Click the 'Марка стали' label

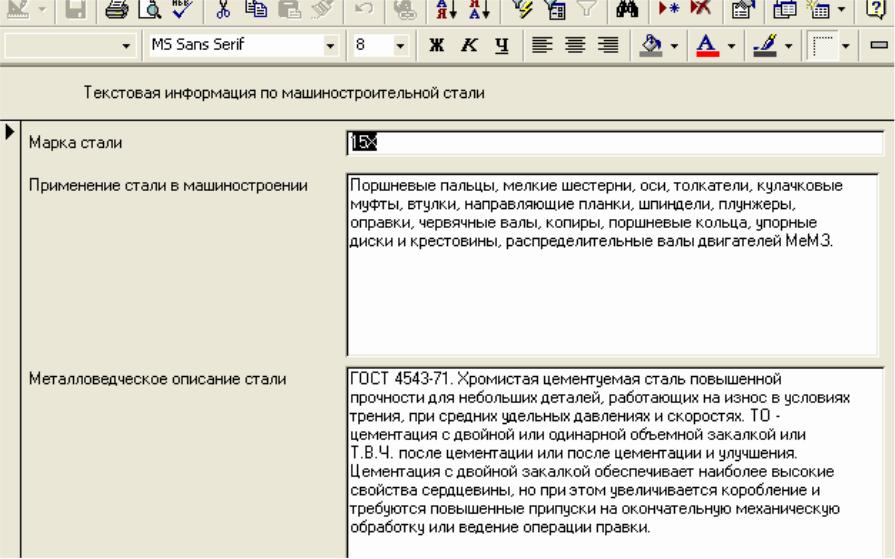pyautogui.click(x=75, y=143)
